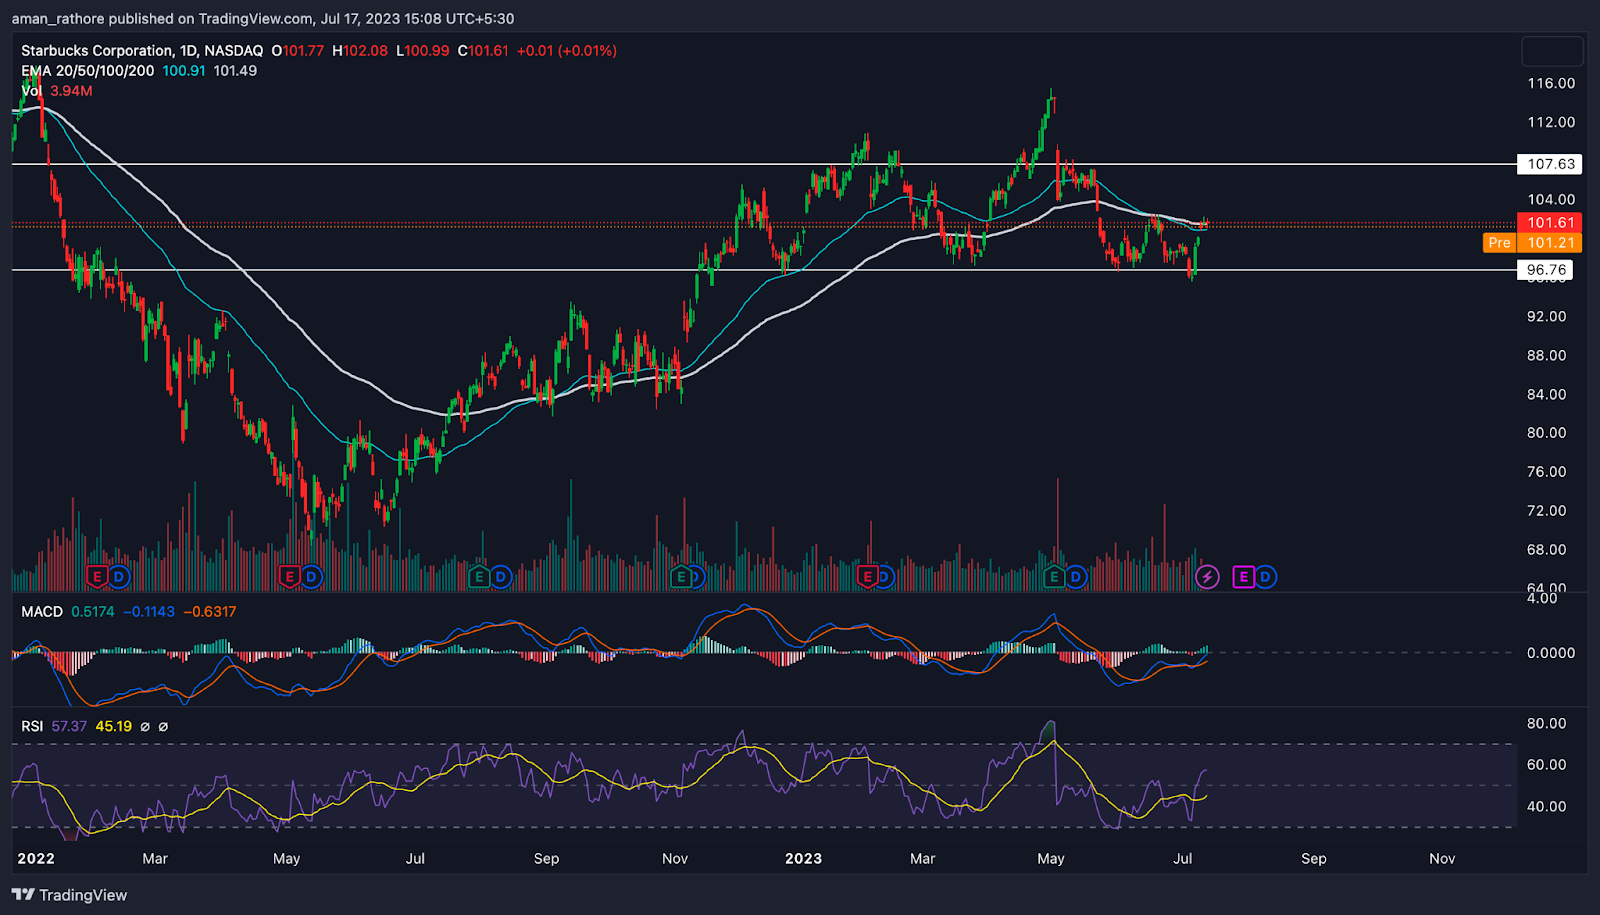
Task: Click the red 101.61 last price label
Action: pyautogui.click(x=1551, y=223)
